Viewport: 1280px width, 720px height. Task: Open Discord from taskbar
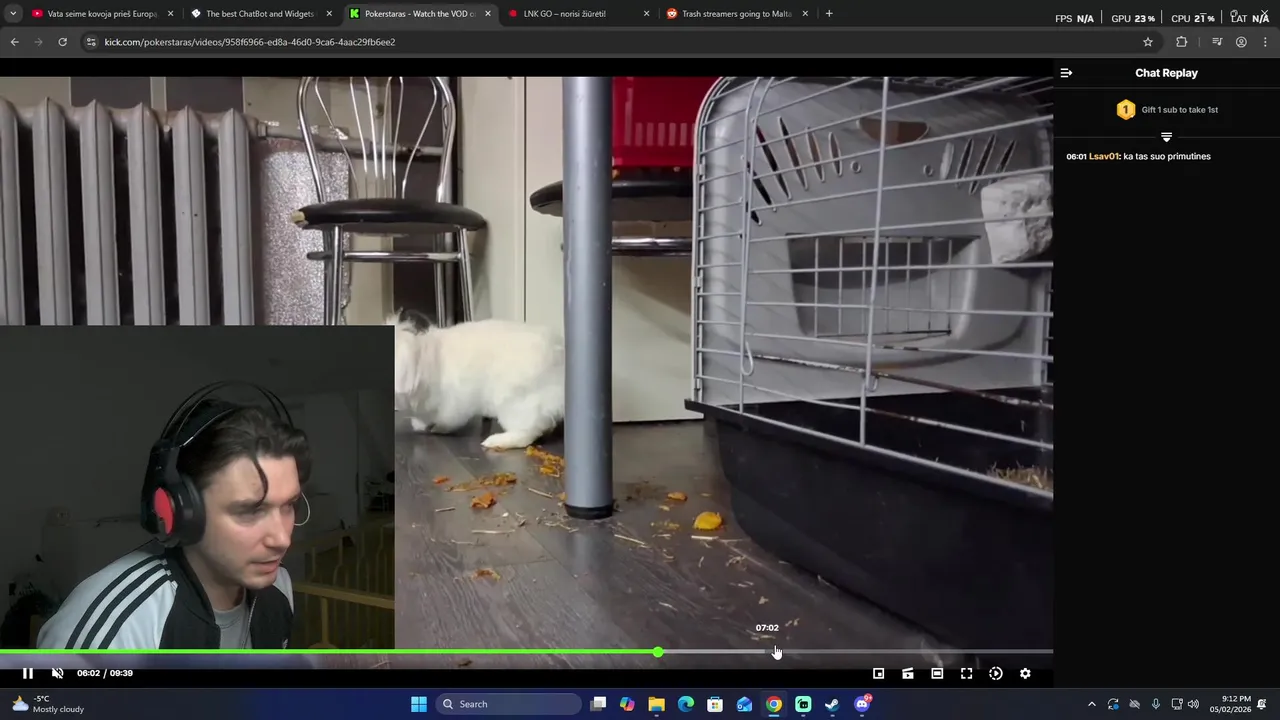(x=862, y=704)
